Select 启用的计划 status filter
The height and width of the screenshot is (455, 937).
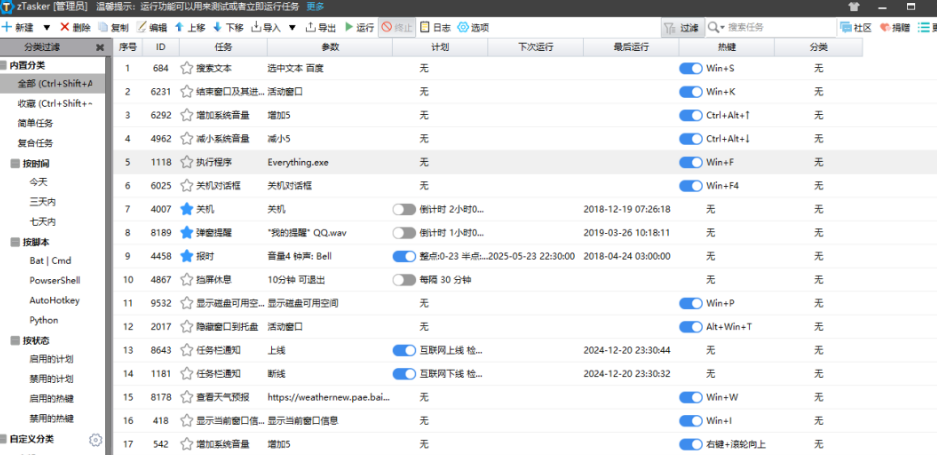click(x=51, y=359)
